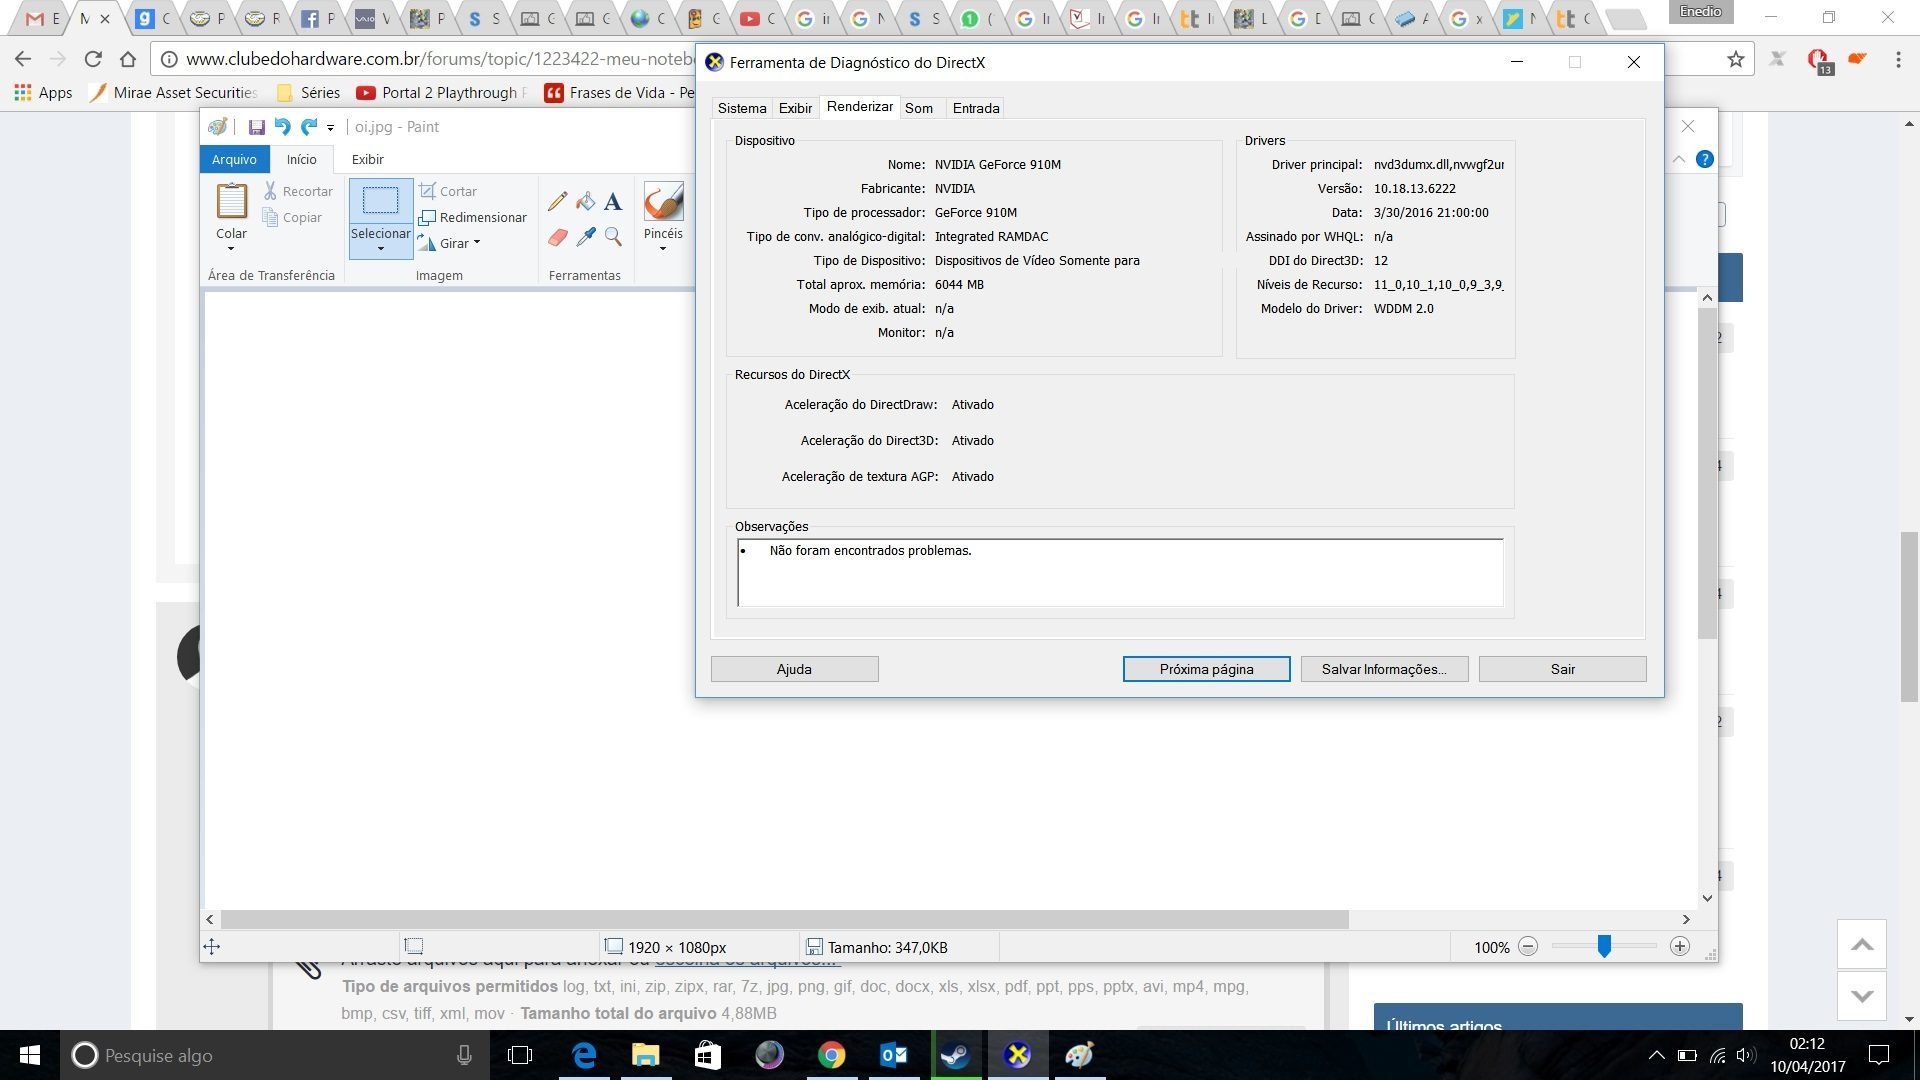Select the Magnifier tool in Paint
The image size is (1920, 1080).
tap(613, 237)
